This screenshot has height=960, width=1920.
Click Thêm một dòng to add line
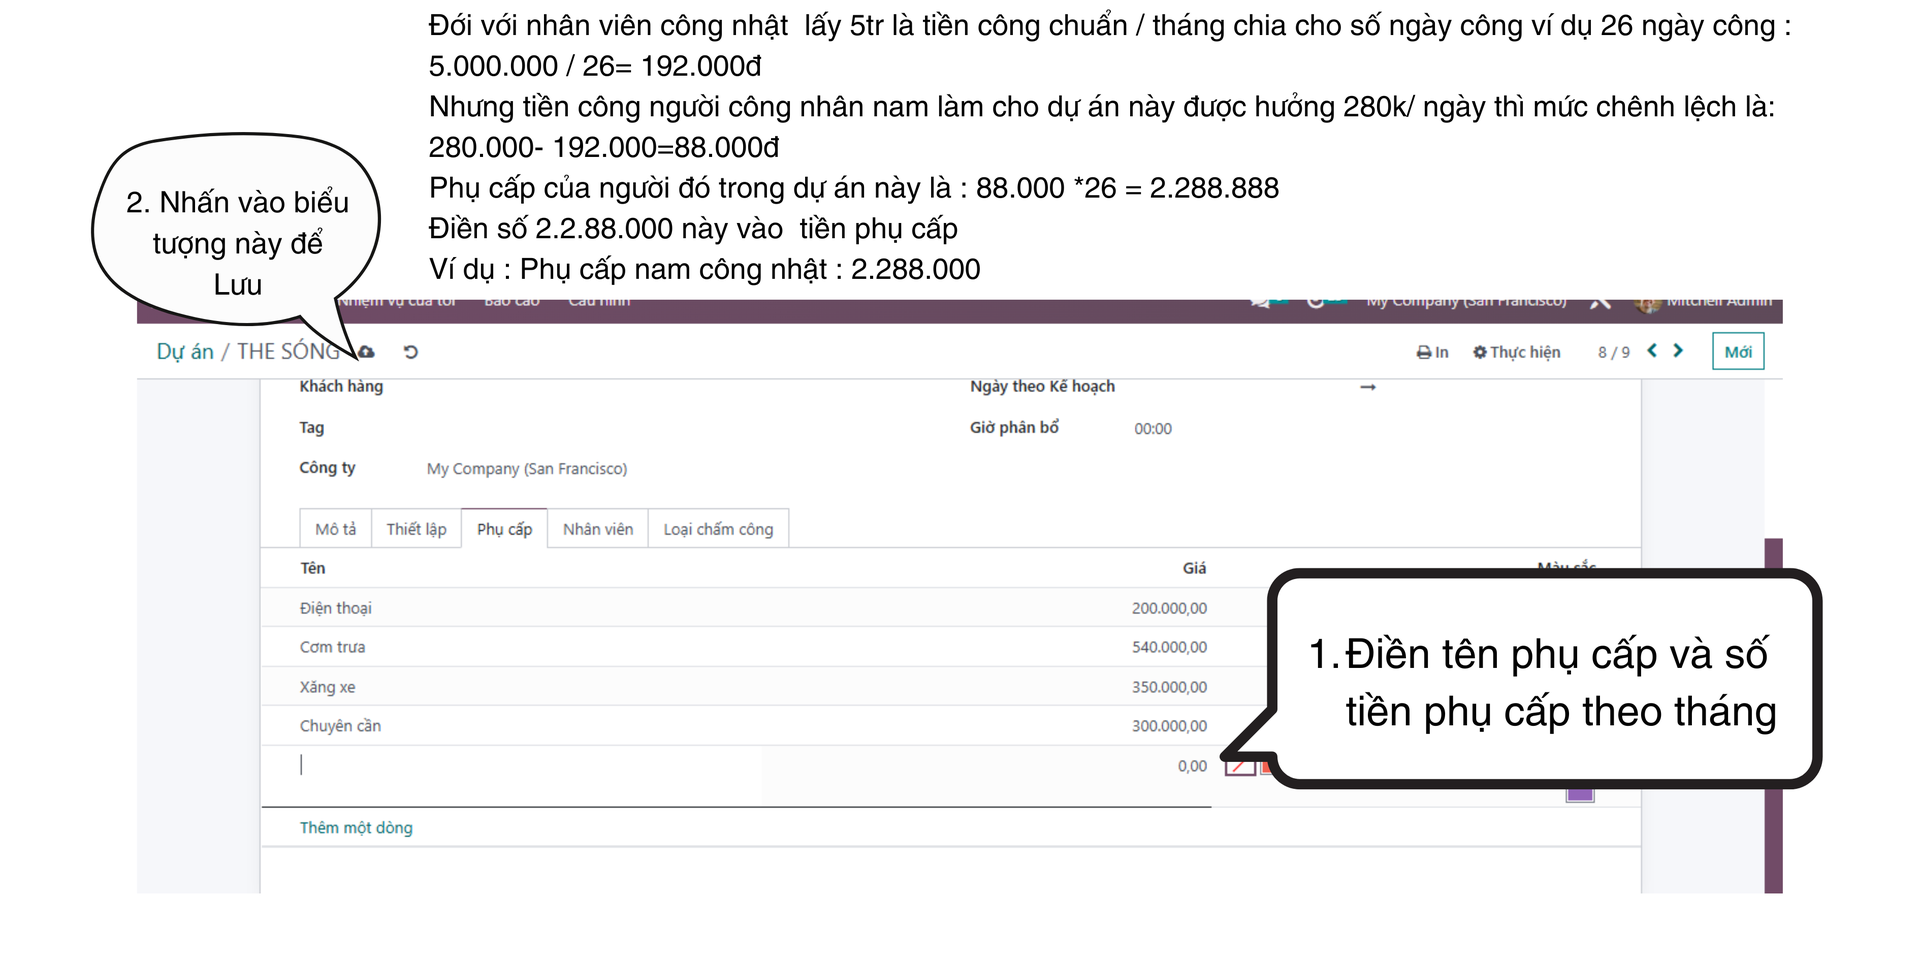pos(356,828)
